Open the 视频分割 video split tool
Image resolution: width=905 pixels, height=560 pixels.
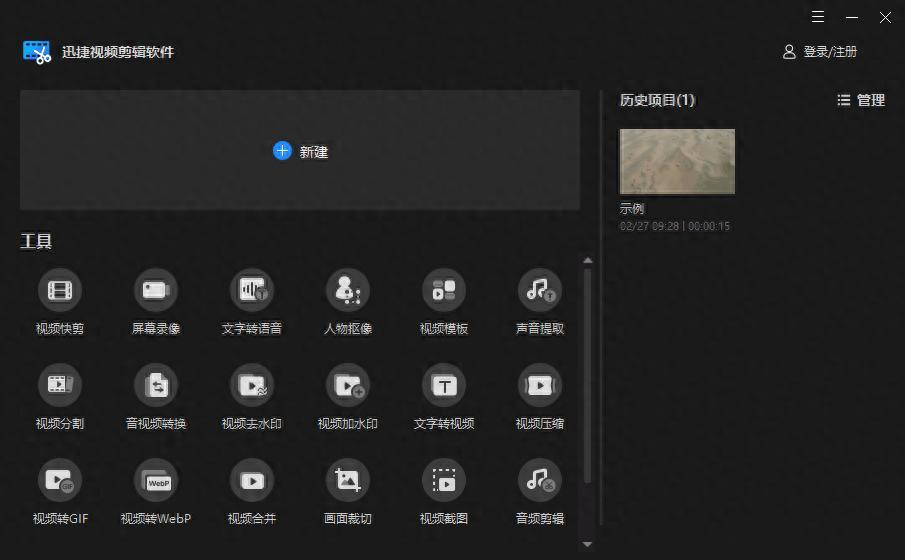tap(60, 385)
